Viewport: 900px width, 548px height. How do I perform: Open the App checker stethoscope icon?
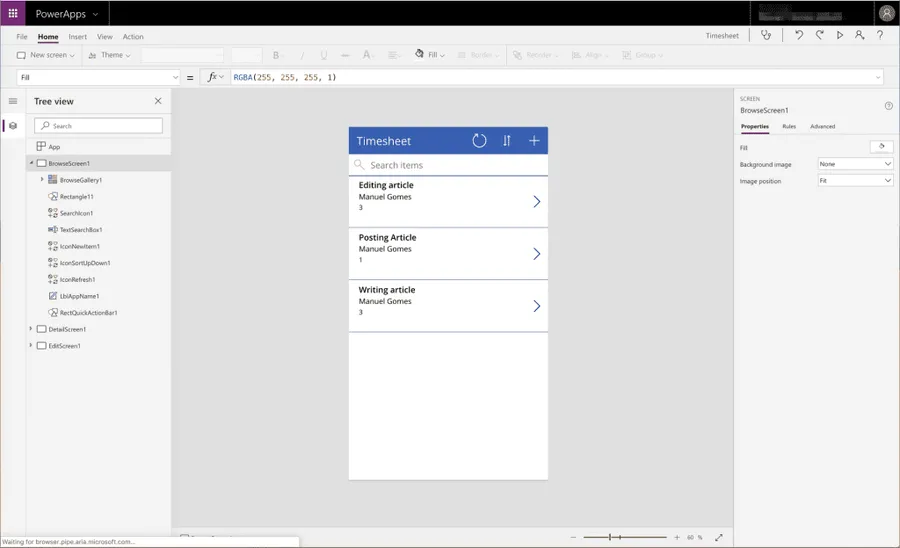[x=766, y=35]
